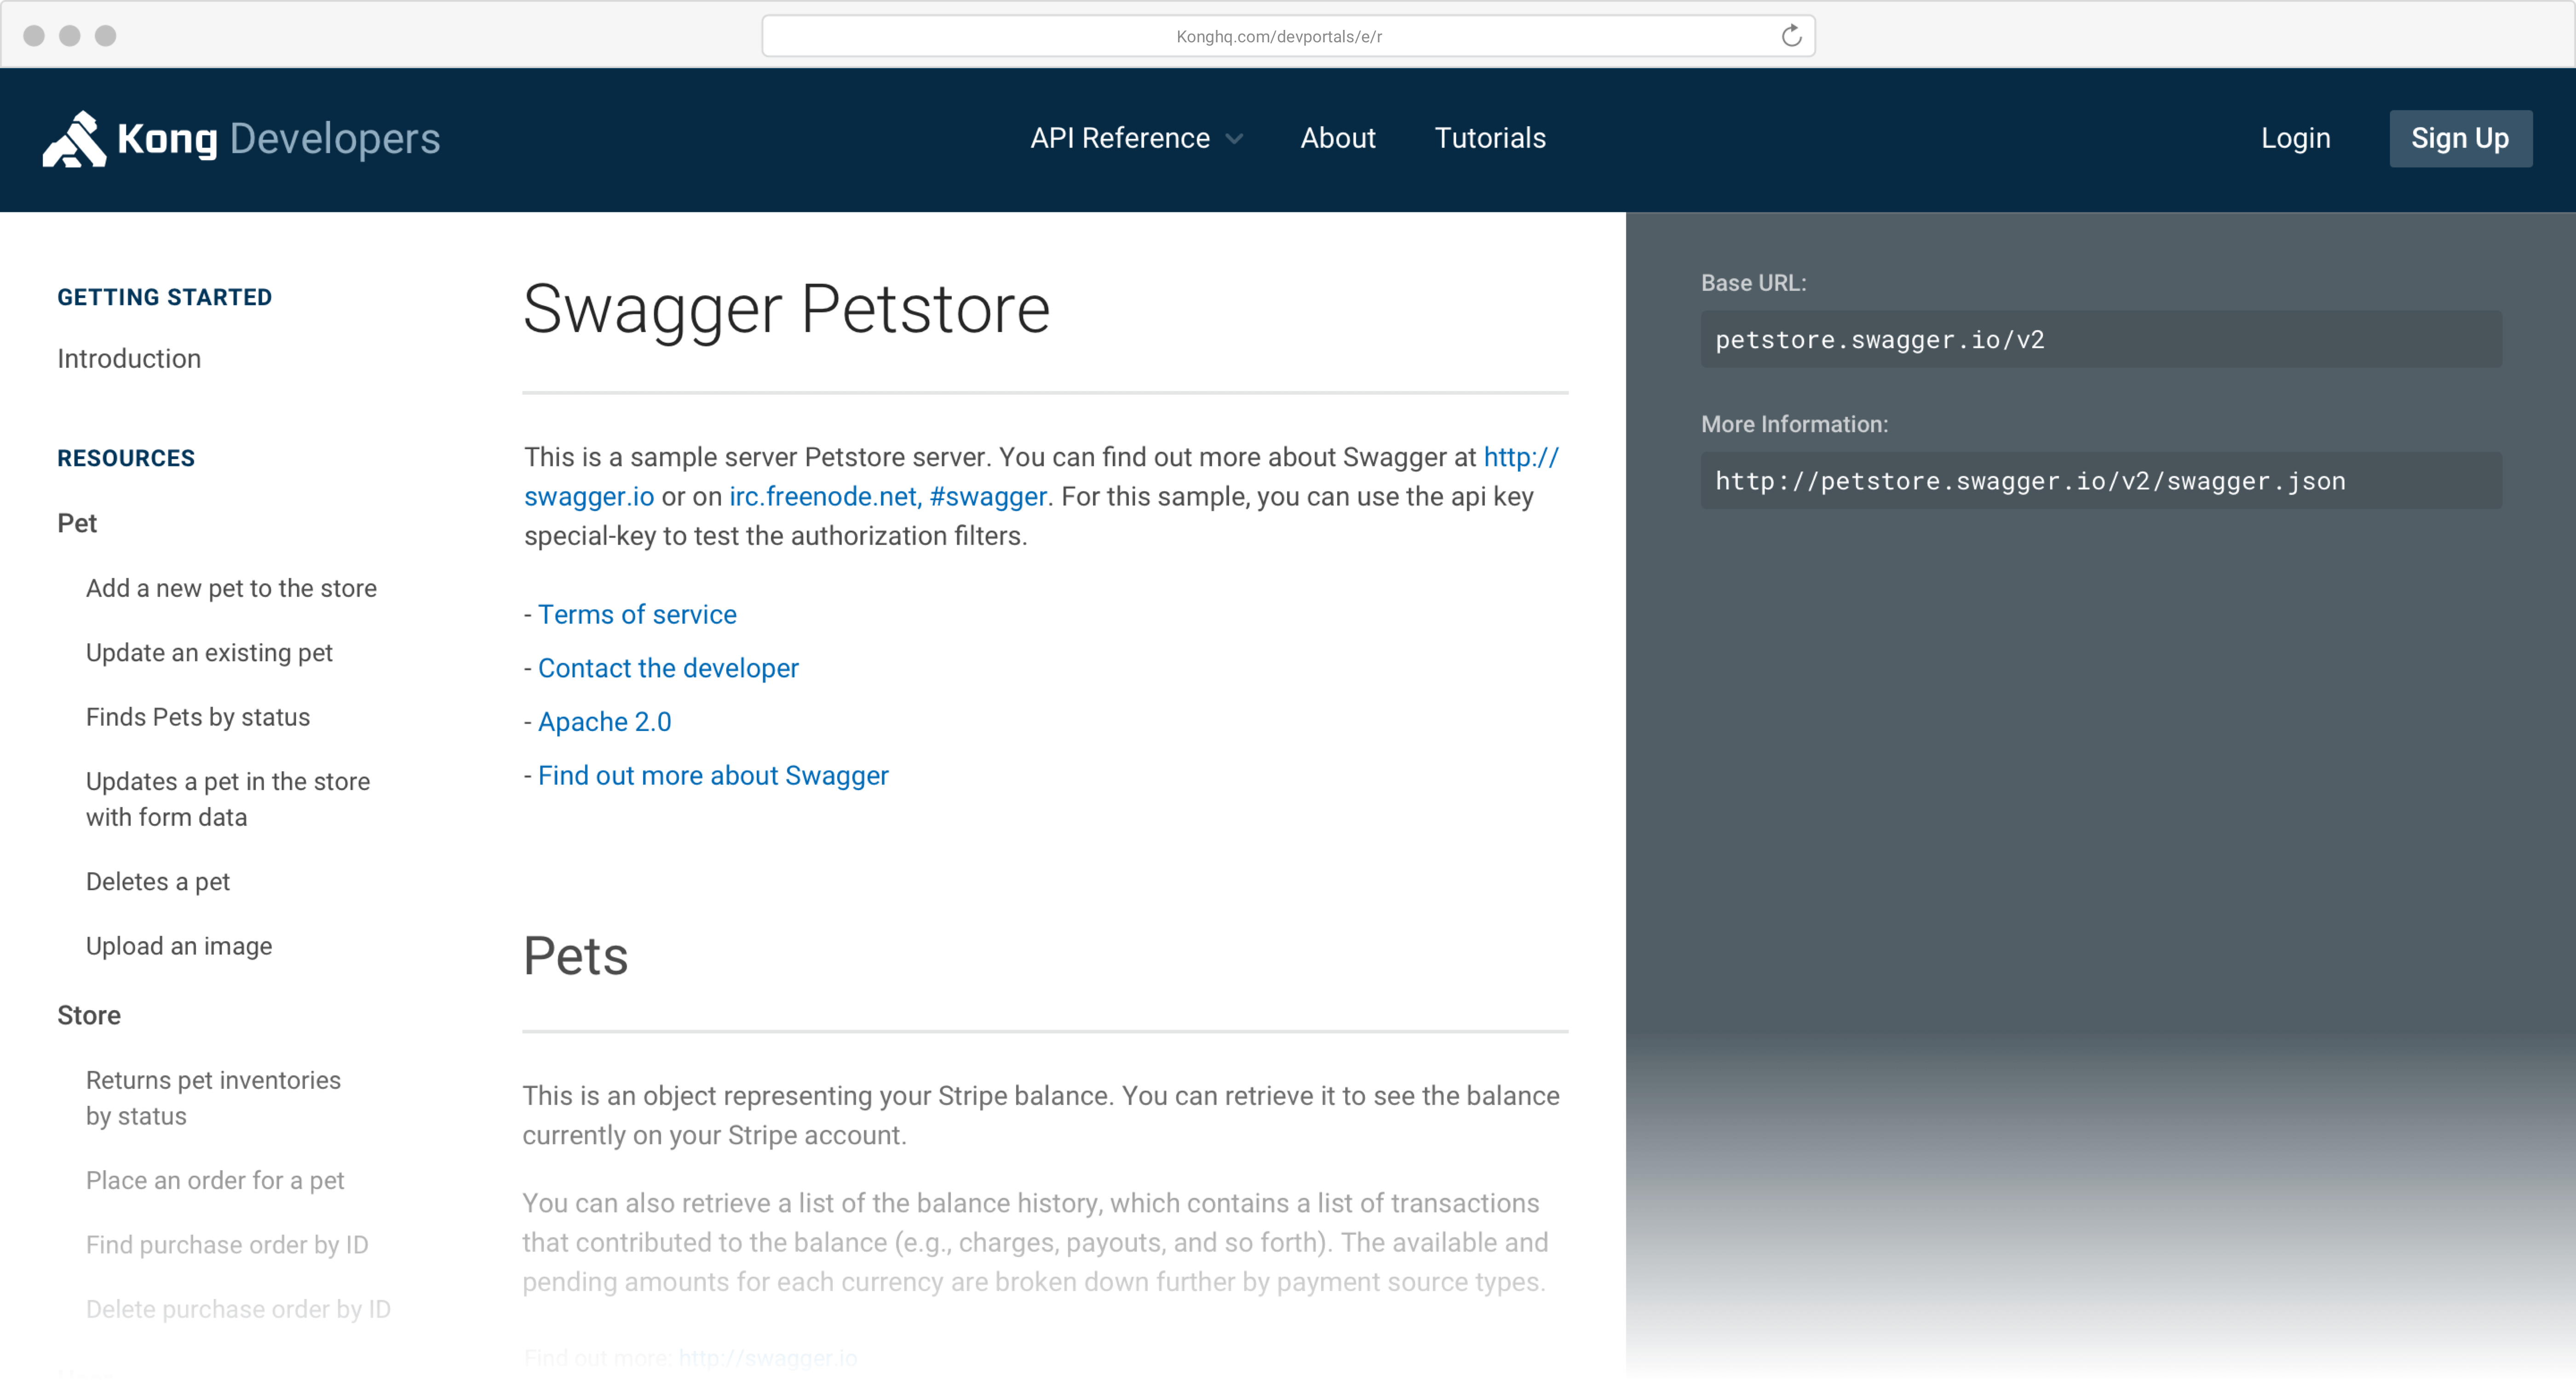This screenshot has height=1380, width=2576.
Task: Click the Base URL petstore.swagger.io/v2 field
Action: (2100, 340)
